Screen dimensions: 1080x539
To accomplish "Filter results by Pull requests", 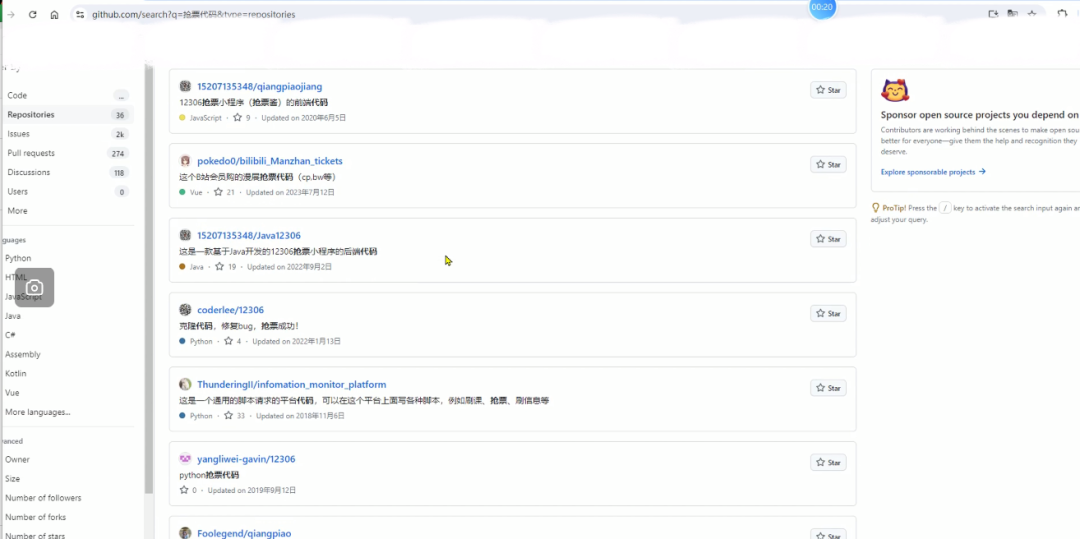I will point(68,154).
